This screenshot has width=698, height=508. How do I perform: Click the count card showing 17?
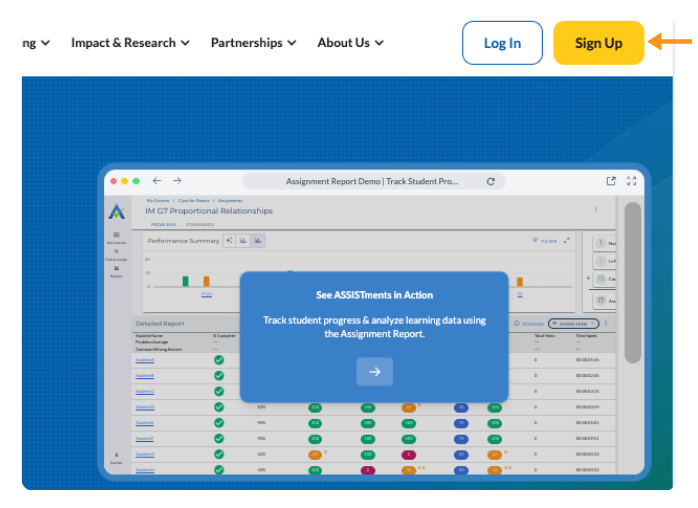coord(605,301)
